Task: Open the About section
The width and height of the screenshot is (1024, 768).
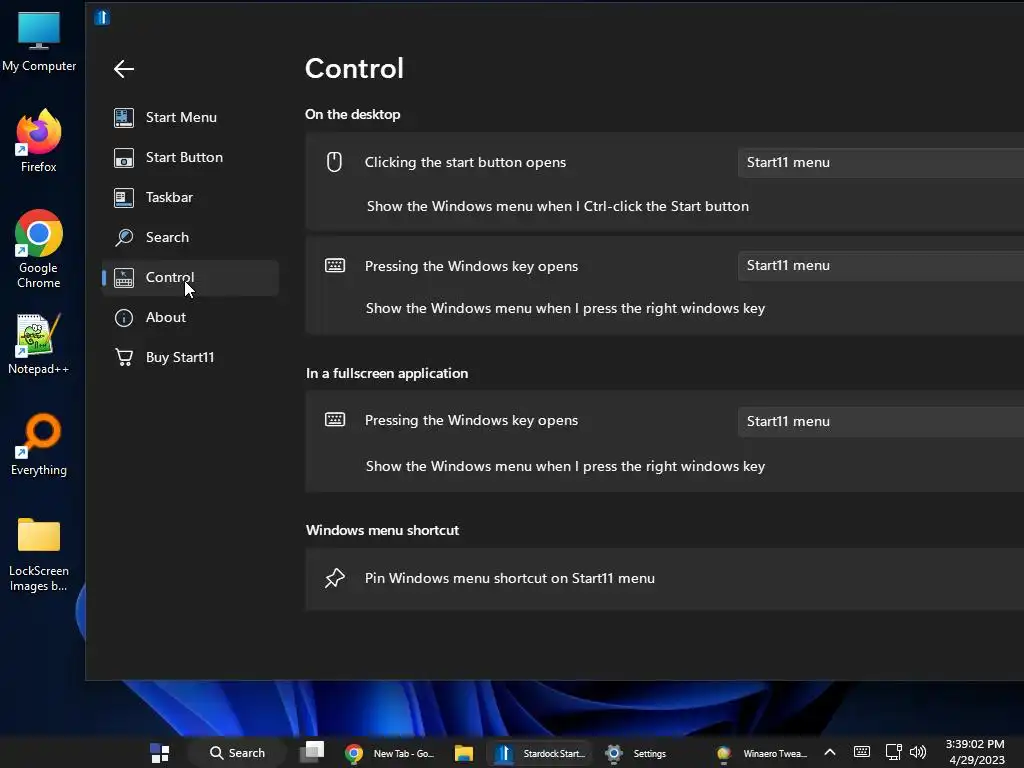Action: (x=190, y=317)
